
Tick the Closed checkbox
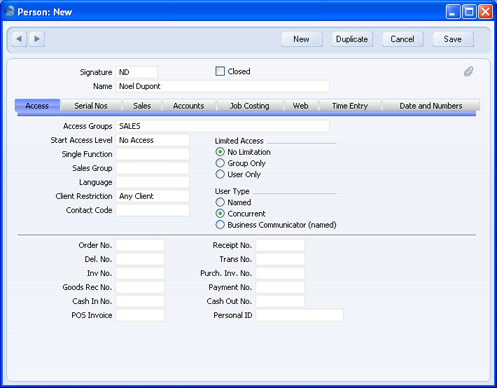[x=220, y=71]
